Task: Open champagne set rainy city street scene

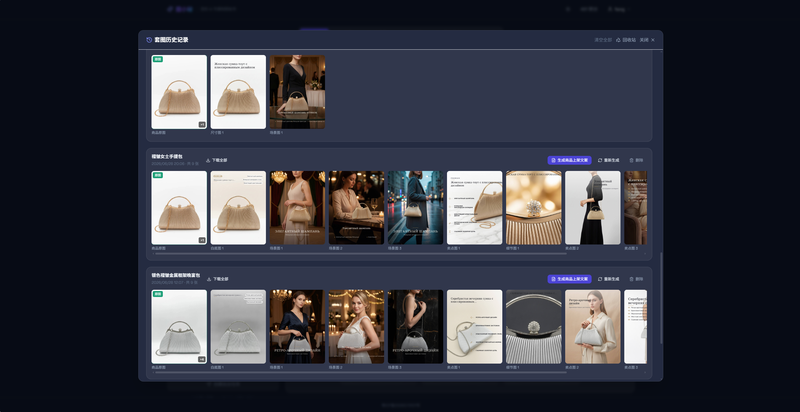Action: pyautogui.click(x=415, y=208)
